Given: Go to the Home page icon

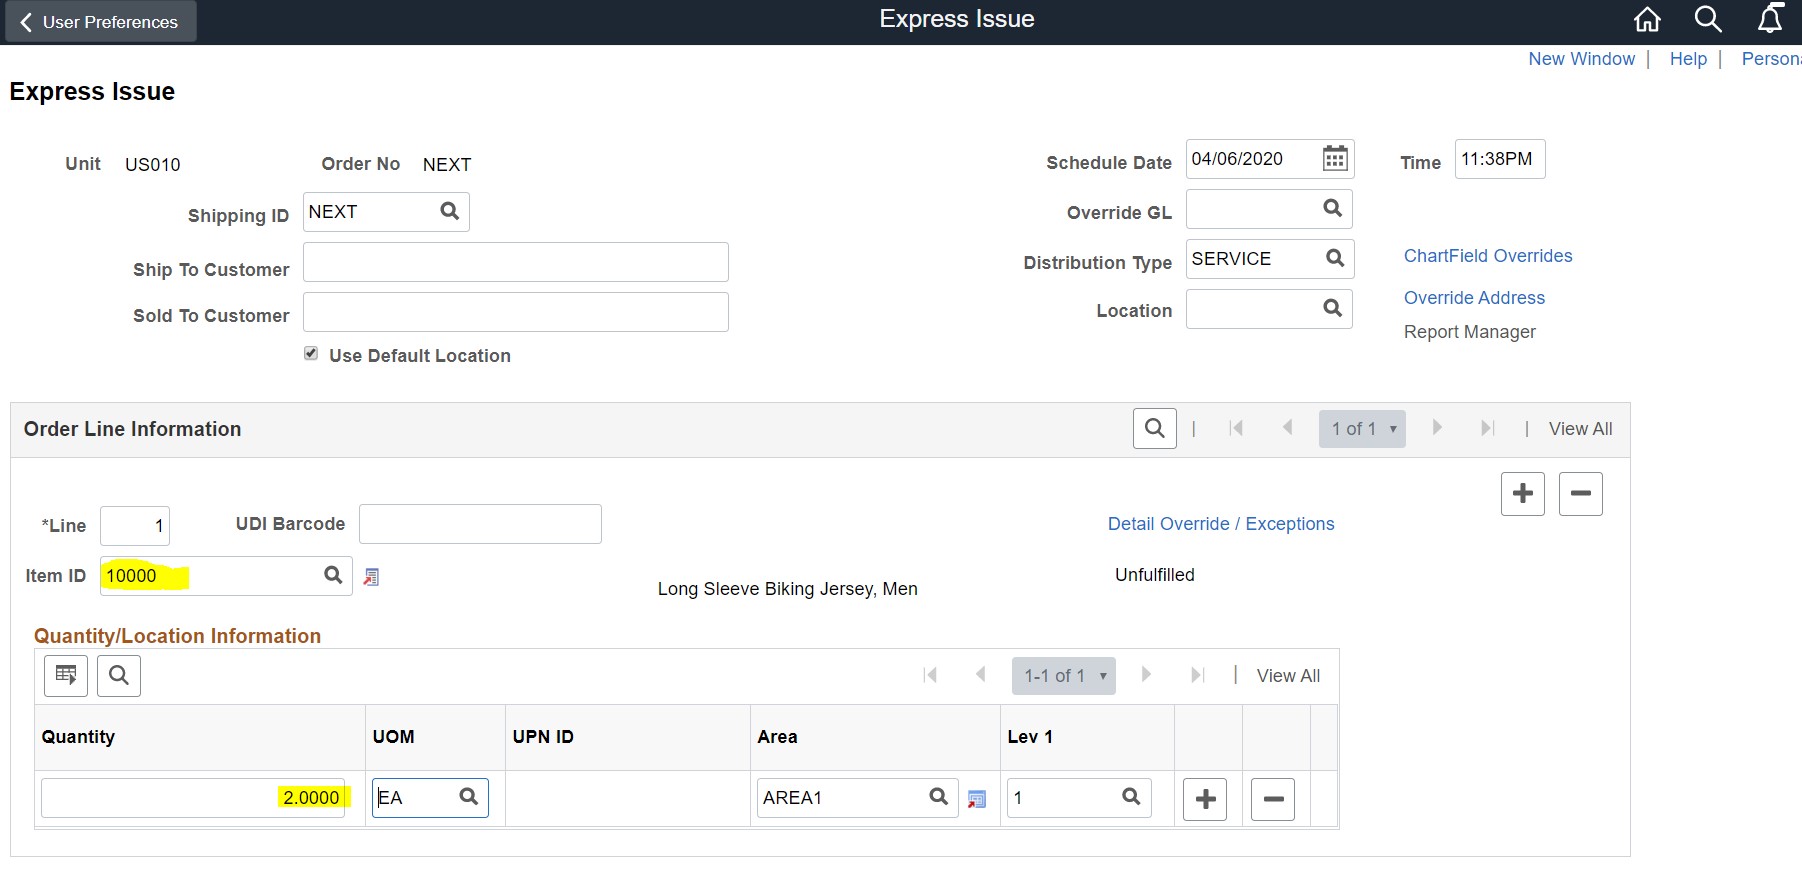Looking at the screenshot, I should pos(1647,20).
